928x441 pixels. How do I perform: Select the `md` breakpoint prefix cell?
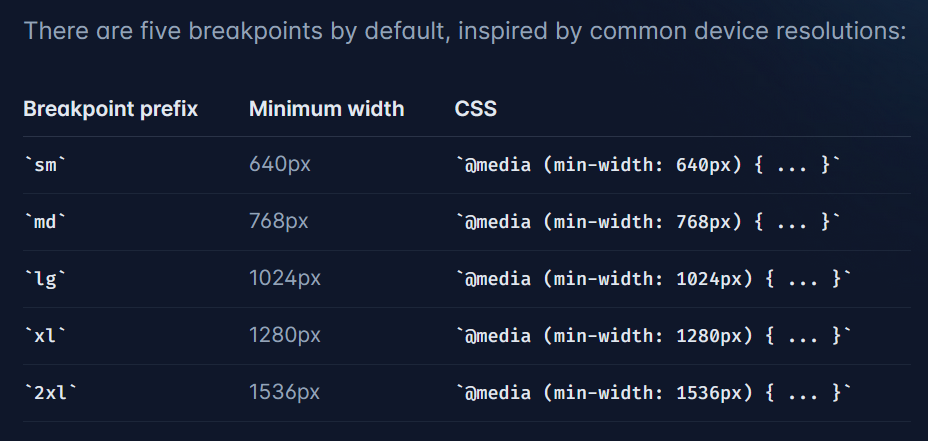[45, 221]
